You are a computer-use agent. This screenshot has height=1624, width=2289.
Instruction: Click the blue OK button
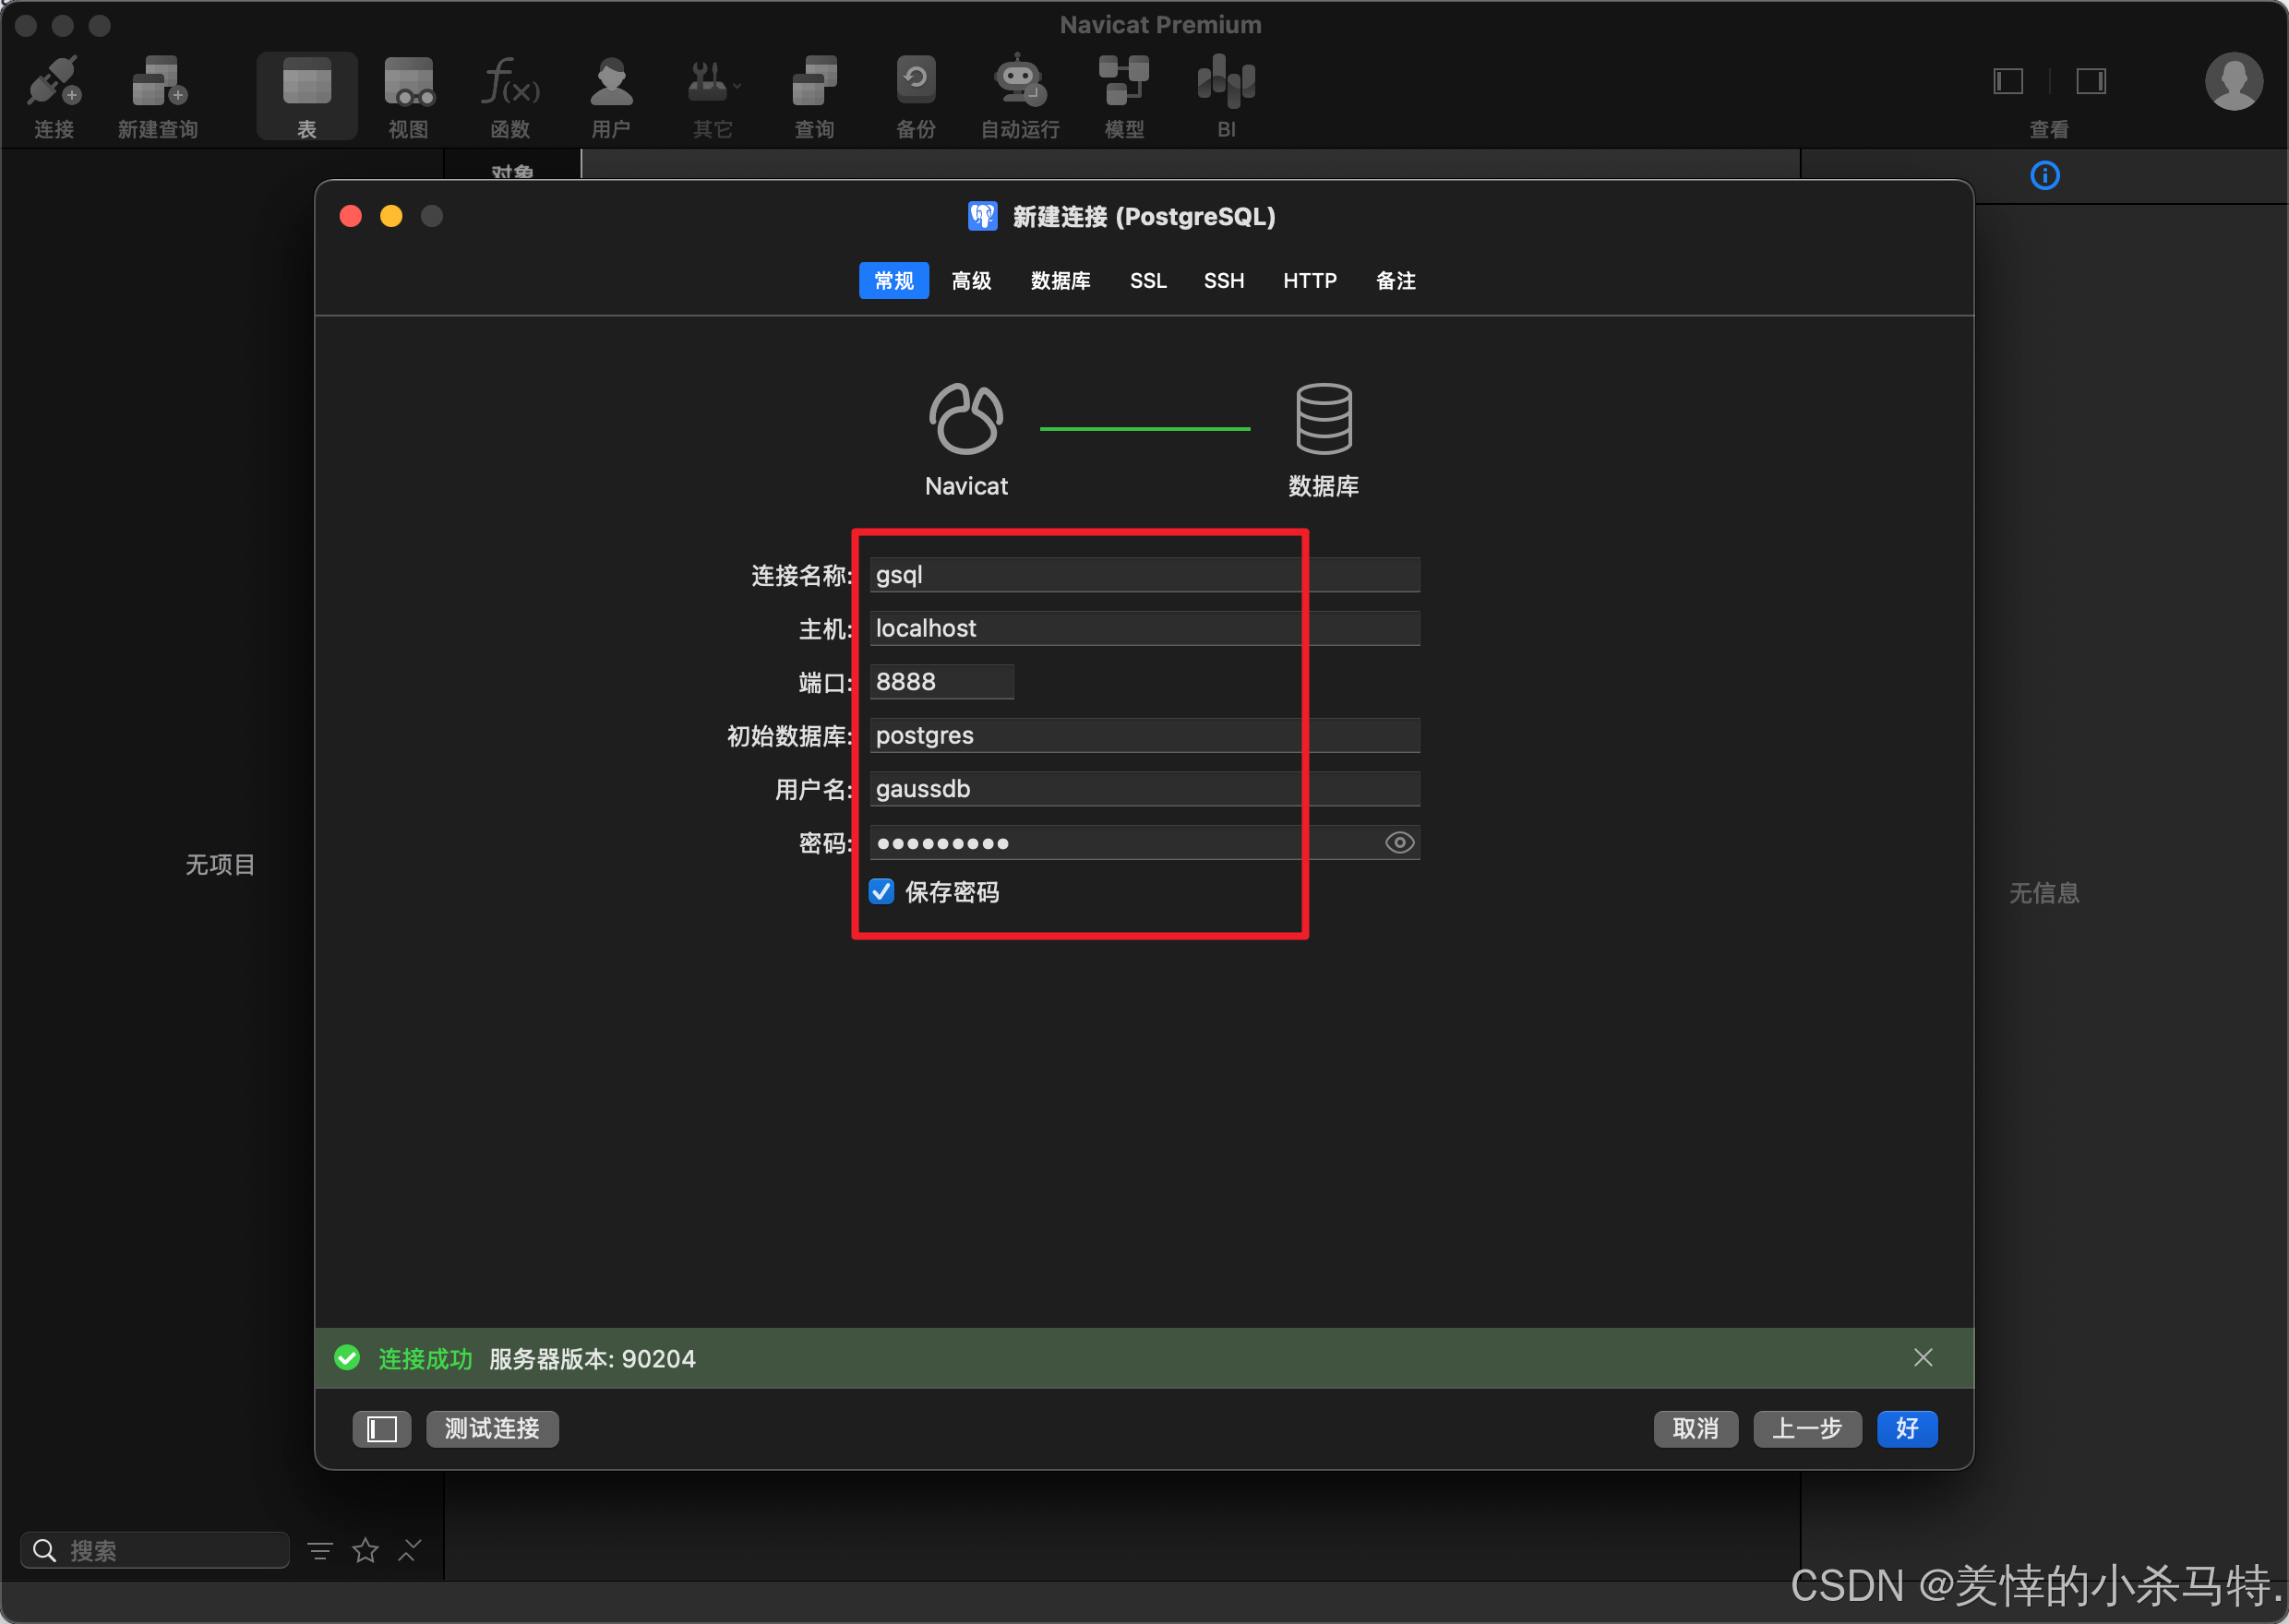pyautogui.click(x=1906, y=1428)
